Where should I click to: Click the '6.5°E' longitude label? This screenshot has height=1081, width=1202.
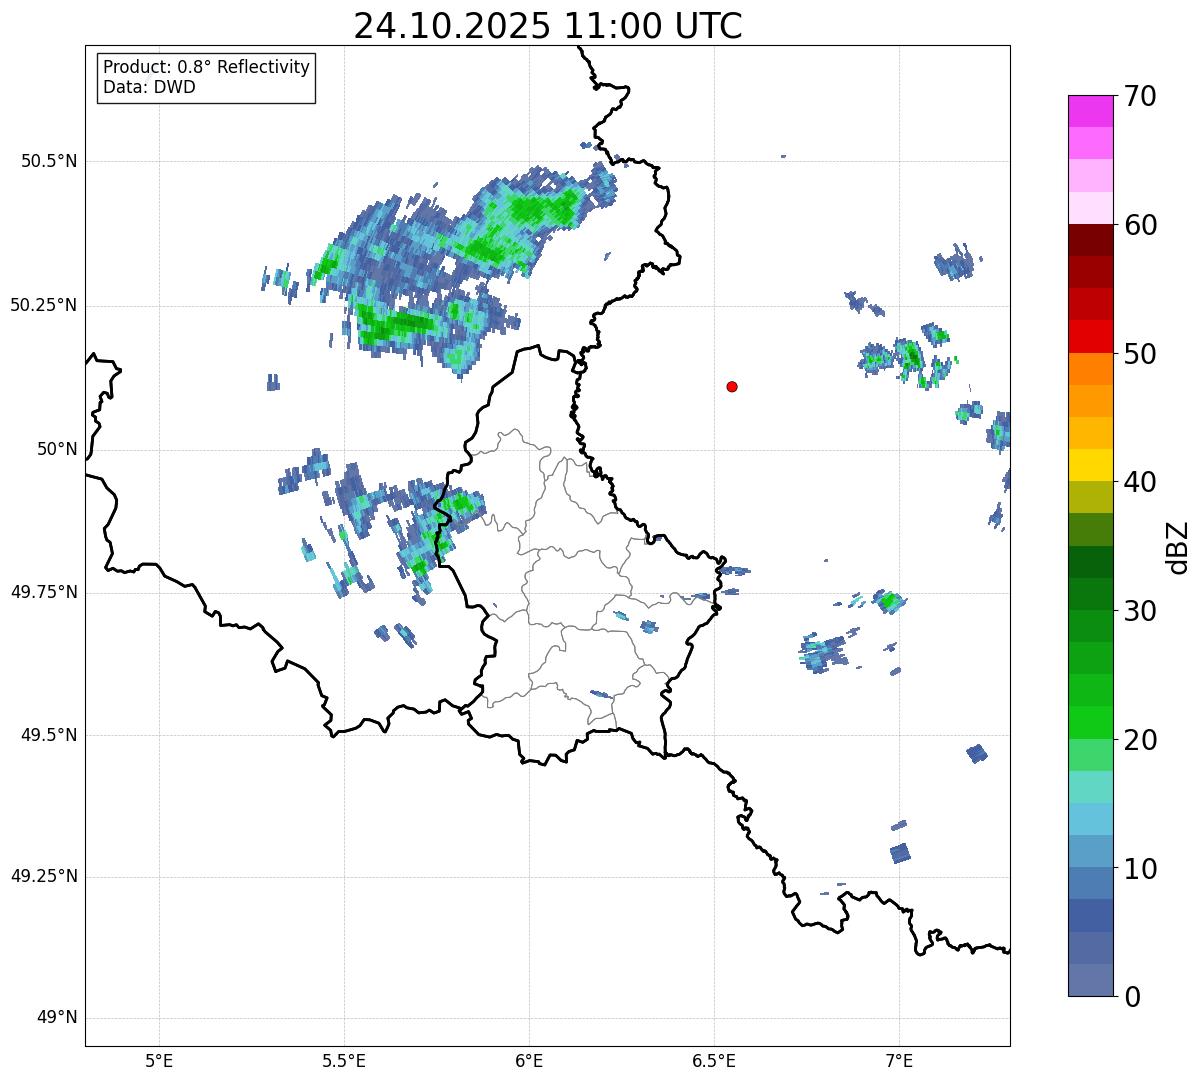pyautogui.click(x=714, y=1061)
